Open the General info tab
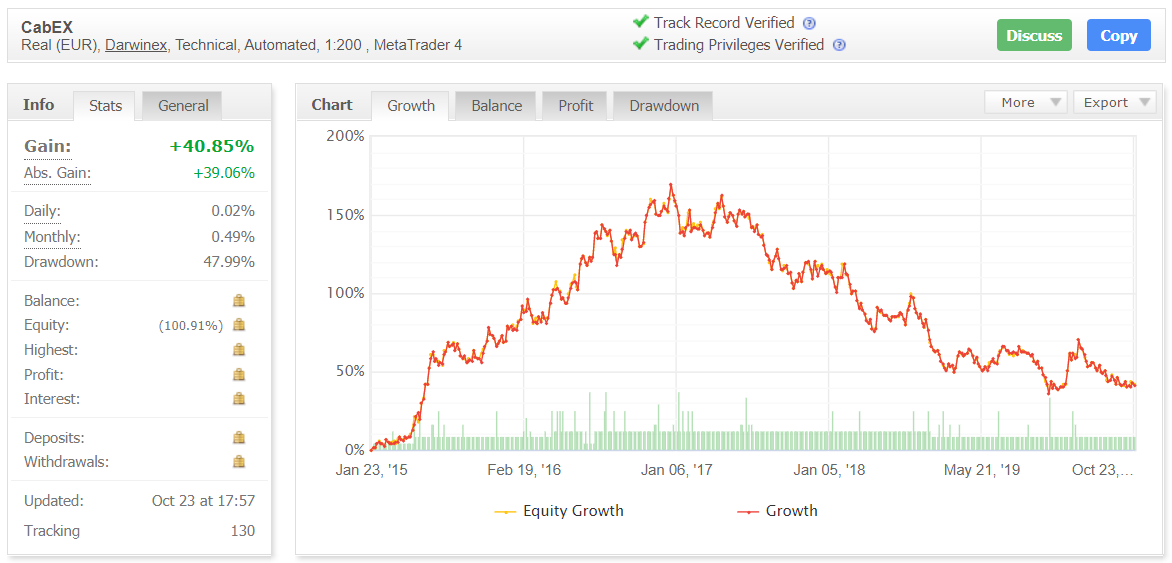 183,106
